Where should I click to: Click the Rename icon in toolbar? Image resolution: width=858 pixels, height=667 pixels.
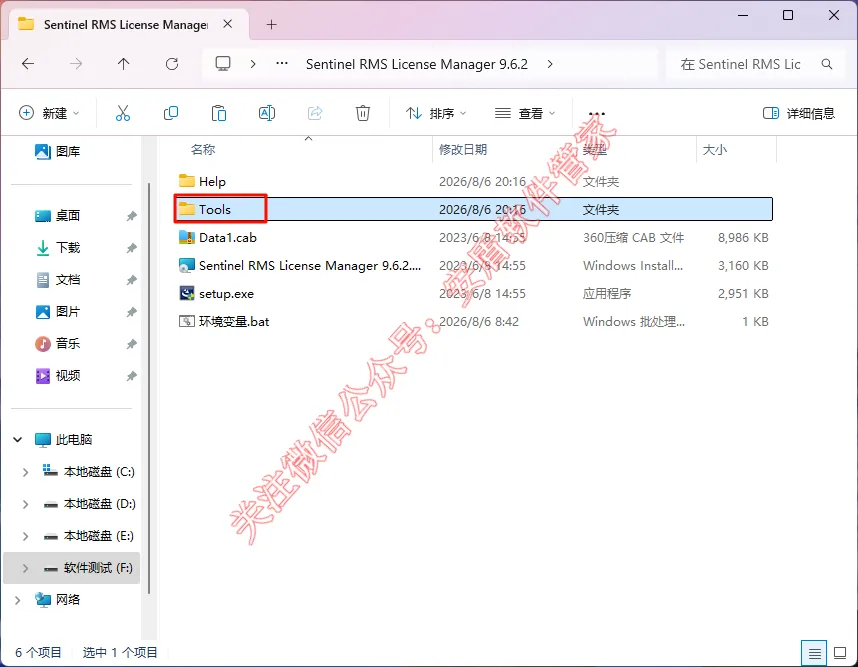tap(266, 113)
